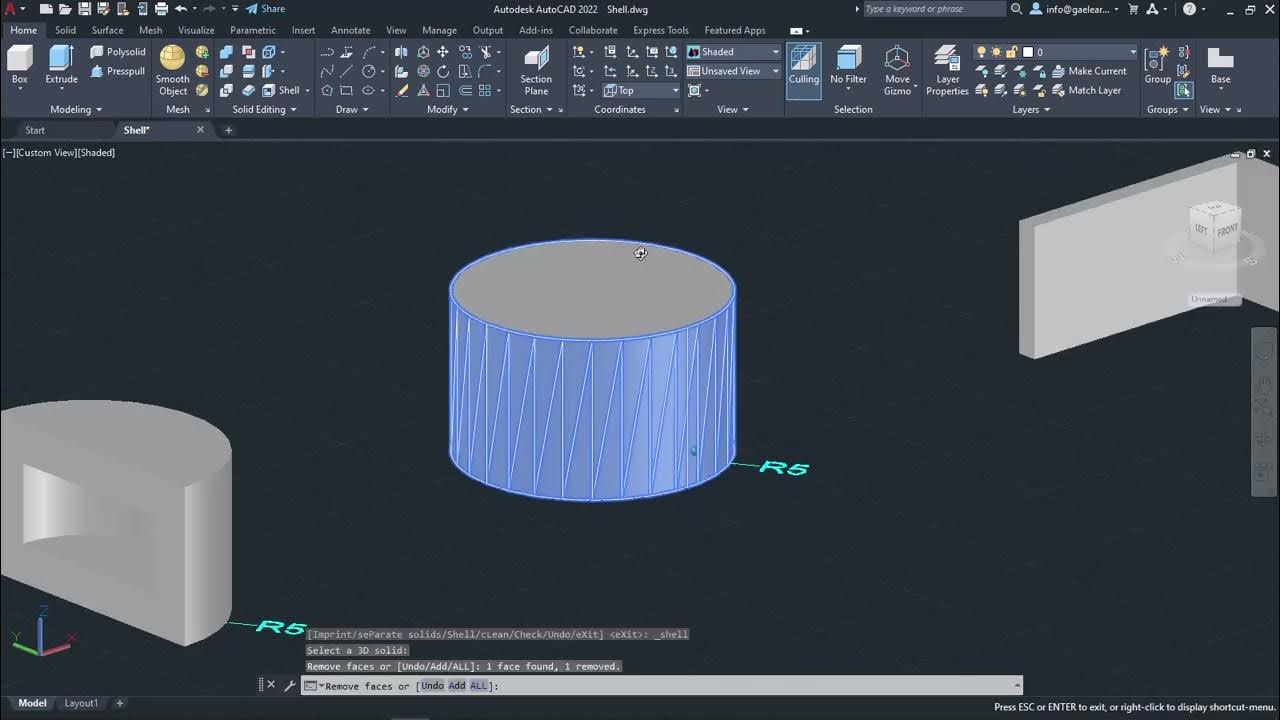Open the Help question mark icon
This screenshot has height=720, width=1280.
(1189, 9)
